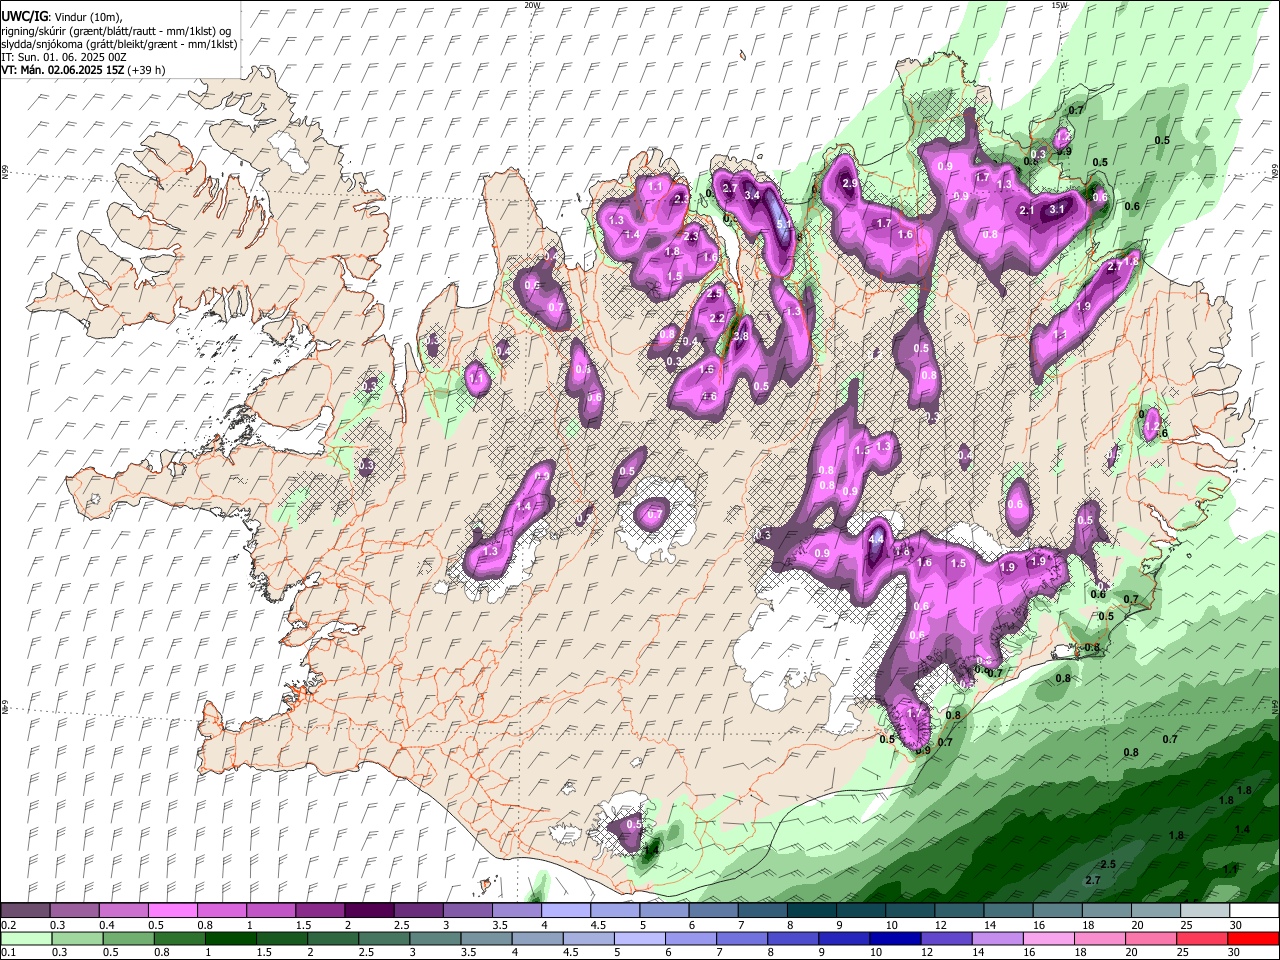Click the "UWC/IG: Vindur (10m)" title line

tap(61, 16)
